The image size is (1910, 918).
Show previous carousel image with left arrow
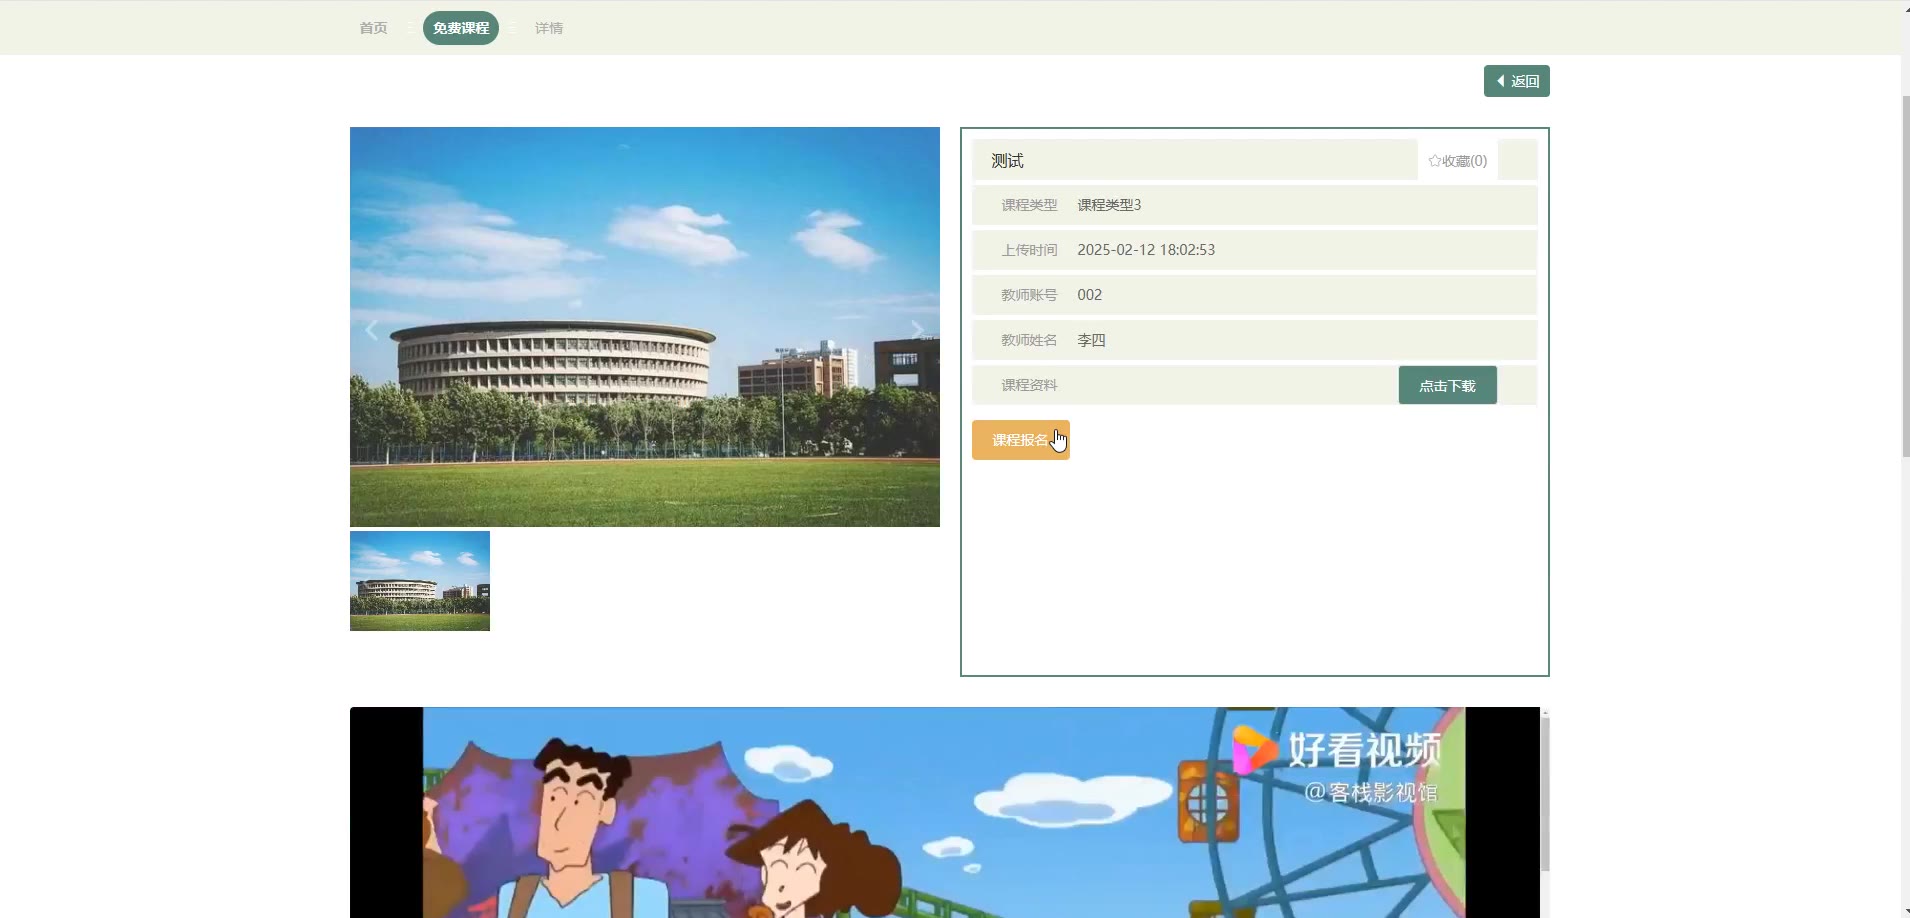371,330
